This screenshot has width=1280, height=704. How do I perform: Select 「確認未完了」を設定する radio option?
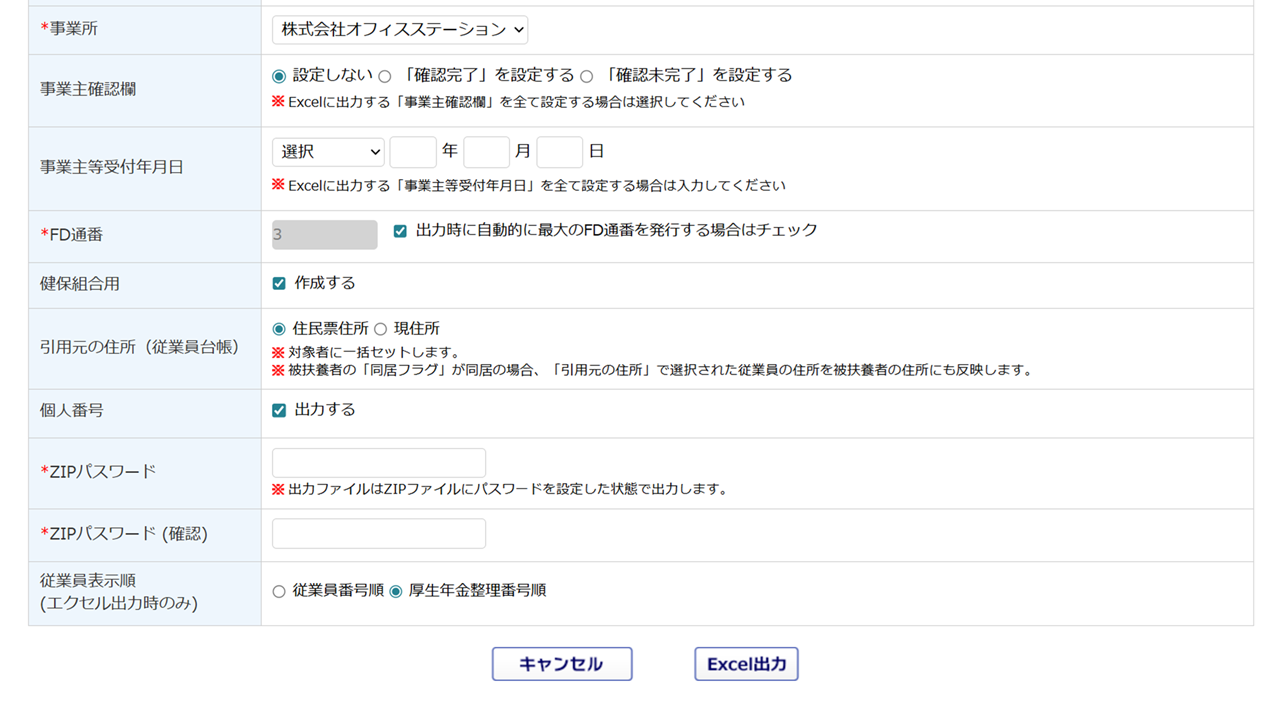click(x=587, y=76)
